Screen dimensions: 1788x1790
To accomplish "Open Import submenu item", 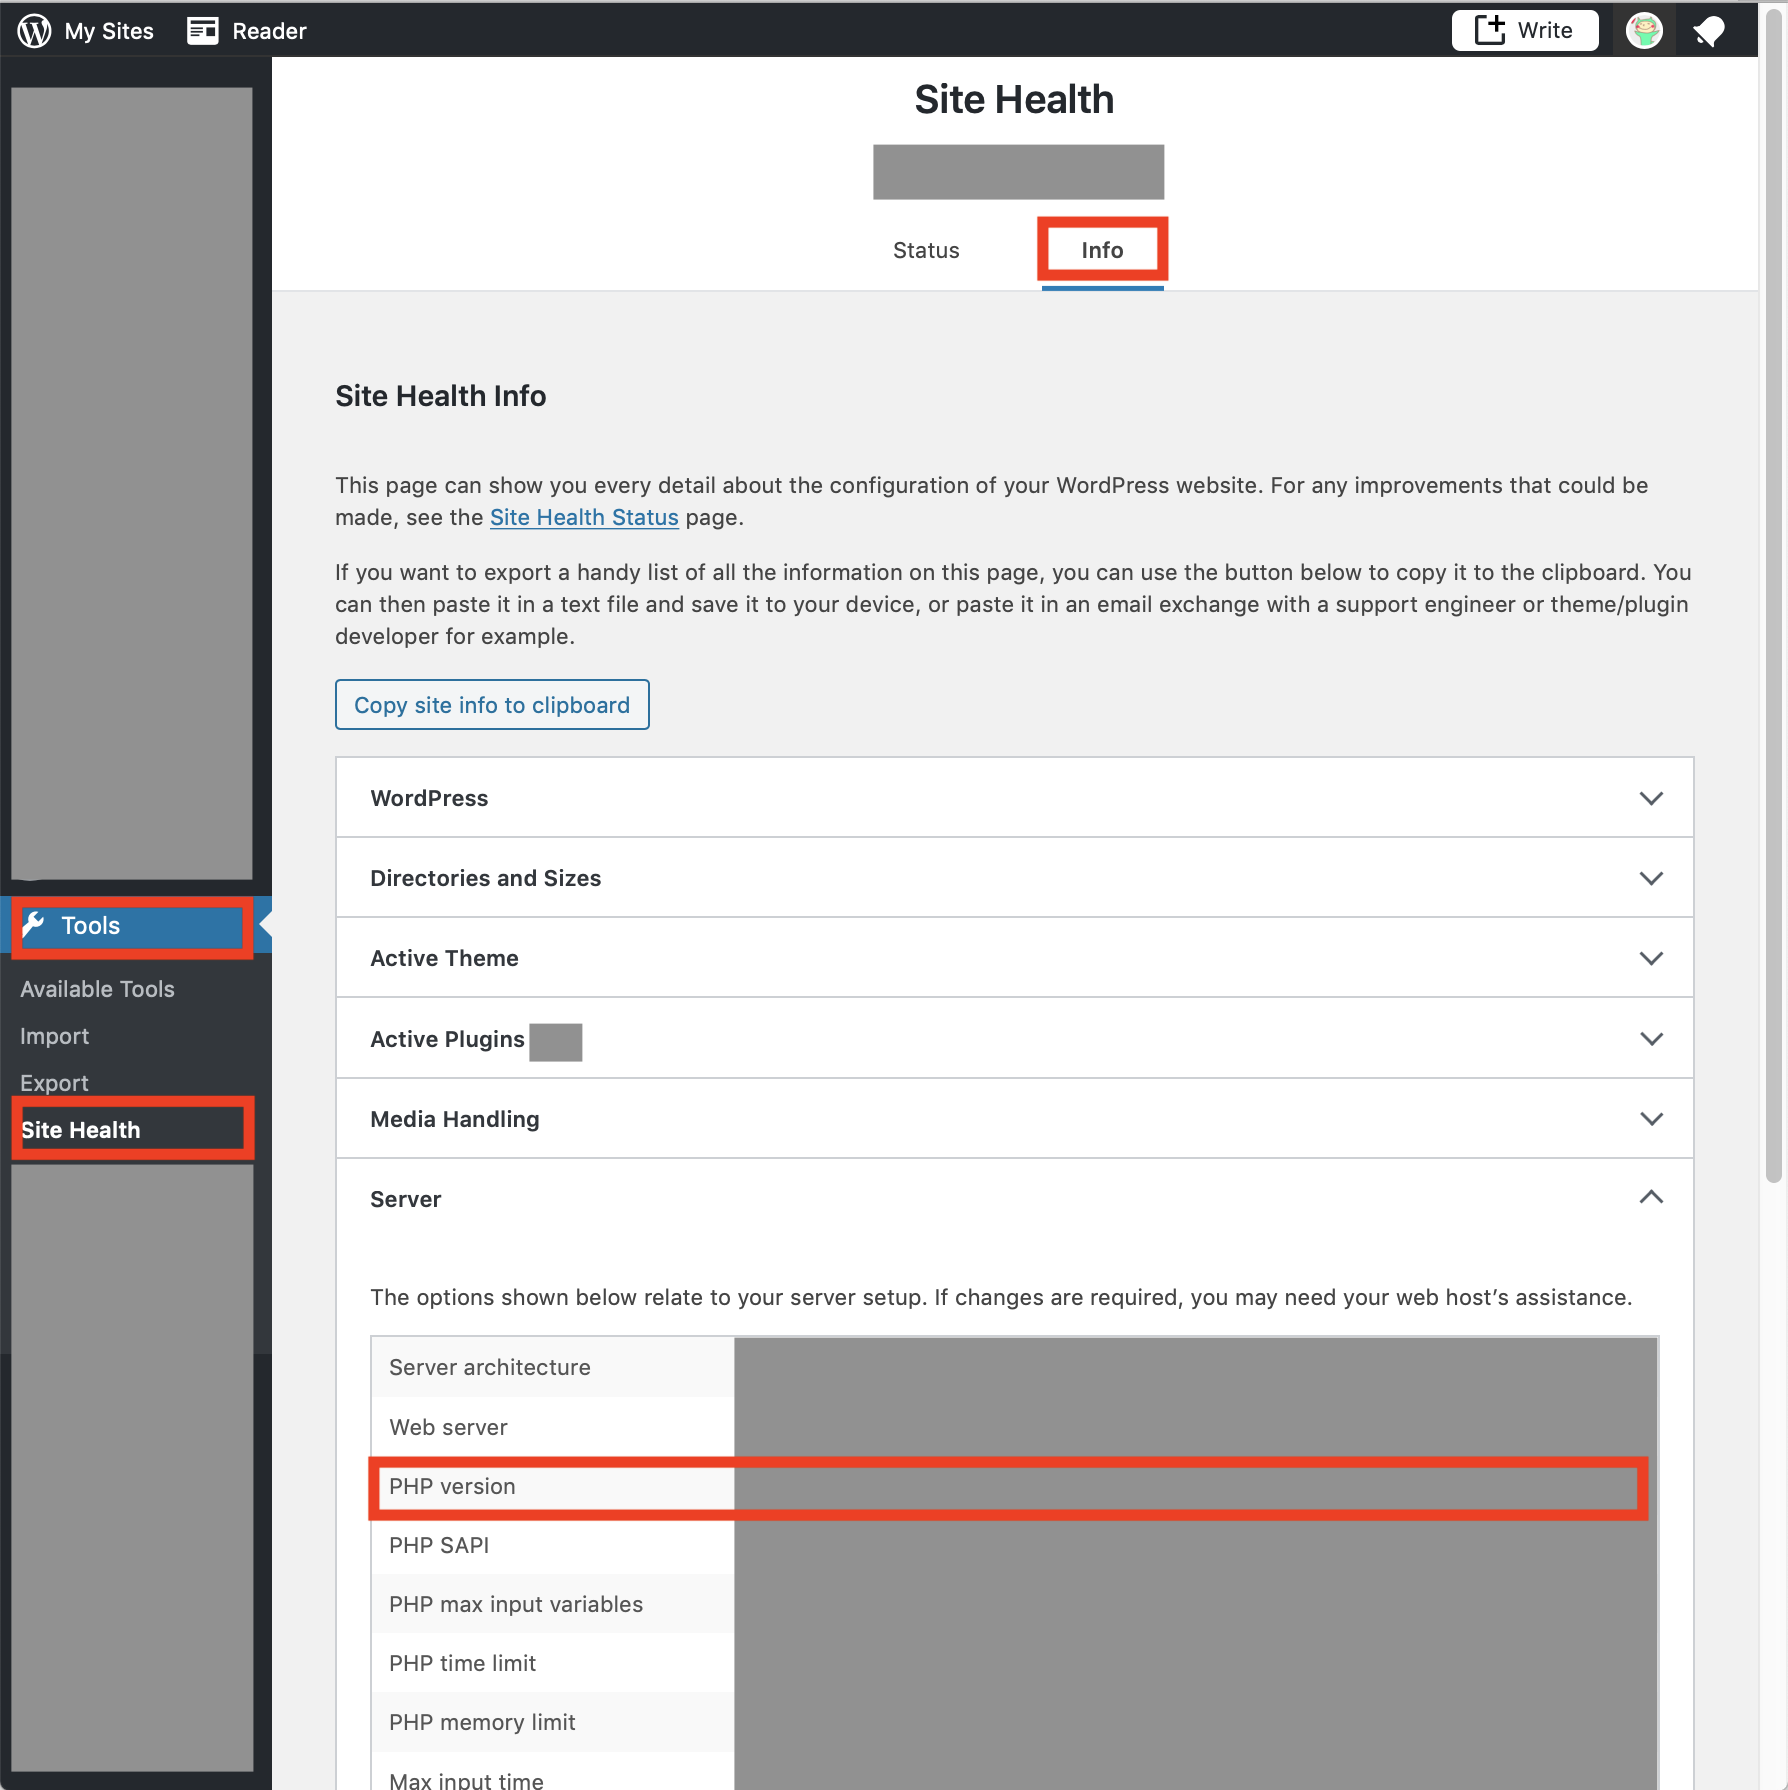I will coord(54,1036).
